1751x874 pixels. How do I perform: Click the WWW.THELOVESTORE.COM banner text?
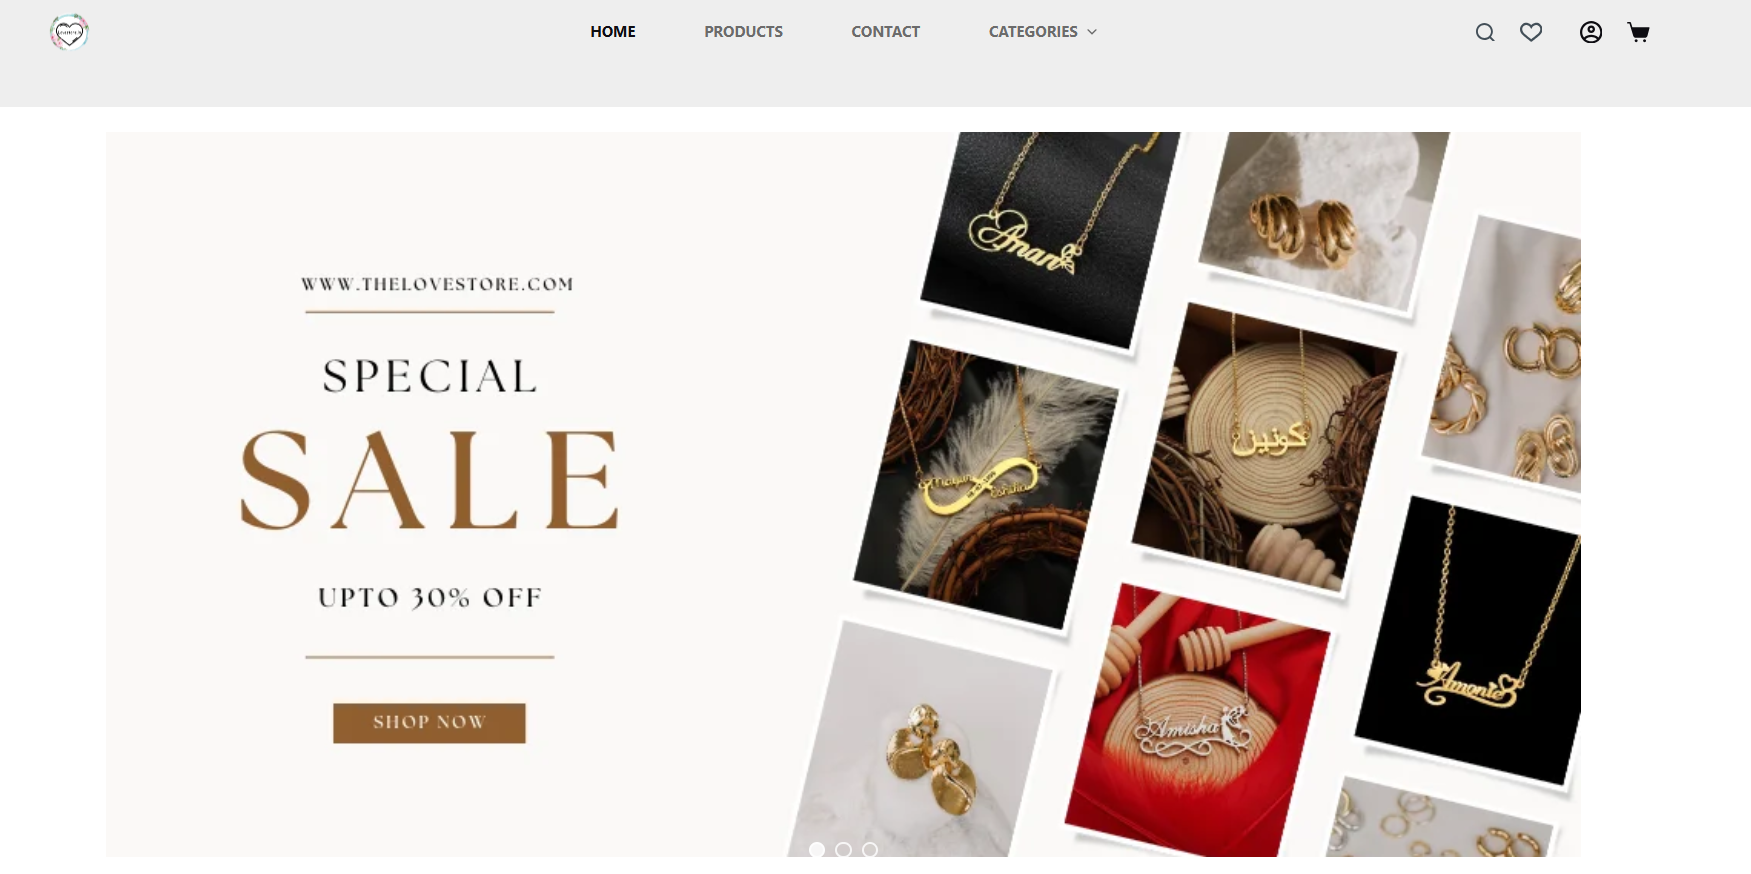point(437,284)
